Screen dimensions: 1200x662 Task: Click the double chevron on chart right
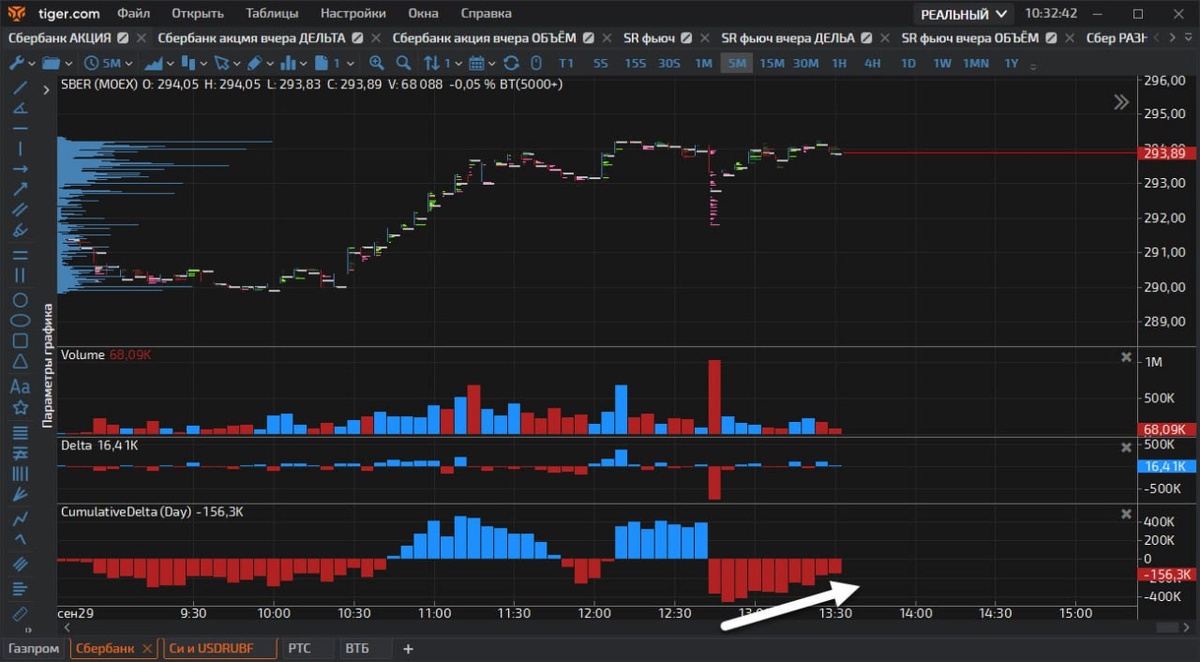click(1121, 102)
